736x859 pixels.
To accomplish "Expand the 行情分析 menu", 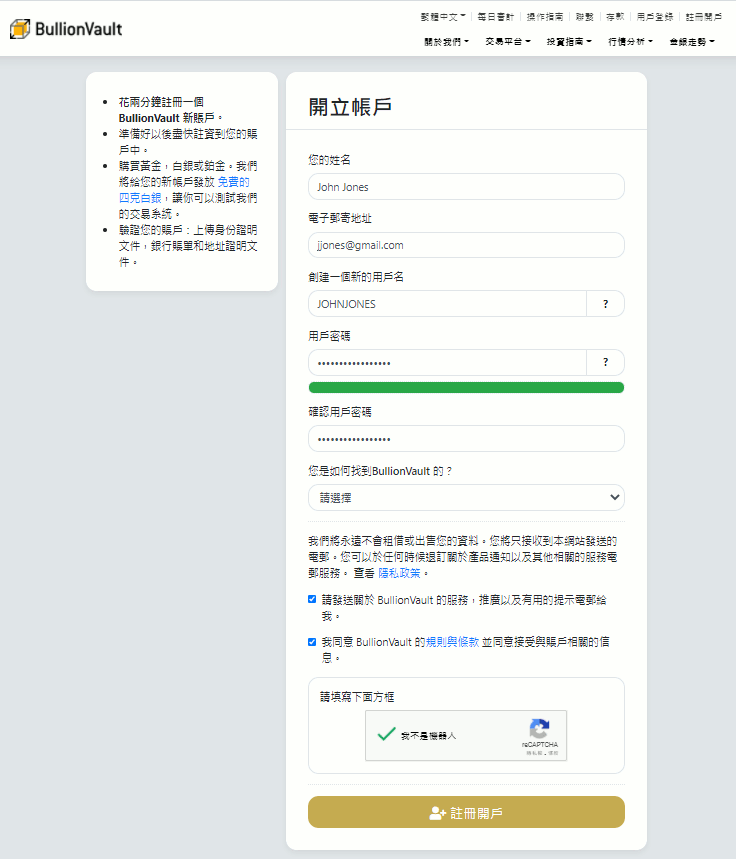I will click(630, 42).
